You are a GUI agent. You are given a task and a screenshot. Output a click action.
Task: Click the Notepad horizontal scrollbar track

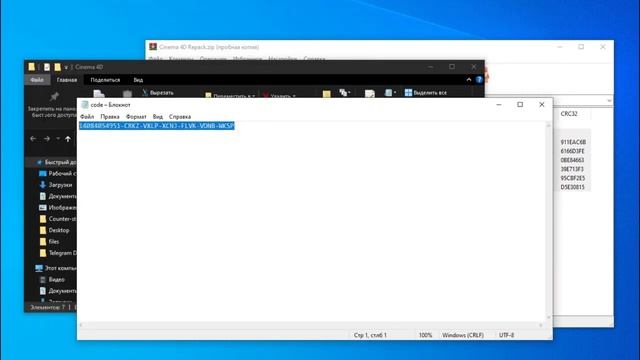310,325
